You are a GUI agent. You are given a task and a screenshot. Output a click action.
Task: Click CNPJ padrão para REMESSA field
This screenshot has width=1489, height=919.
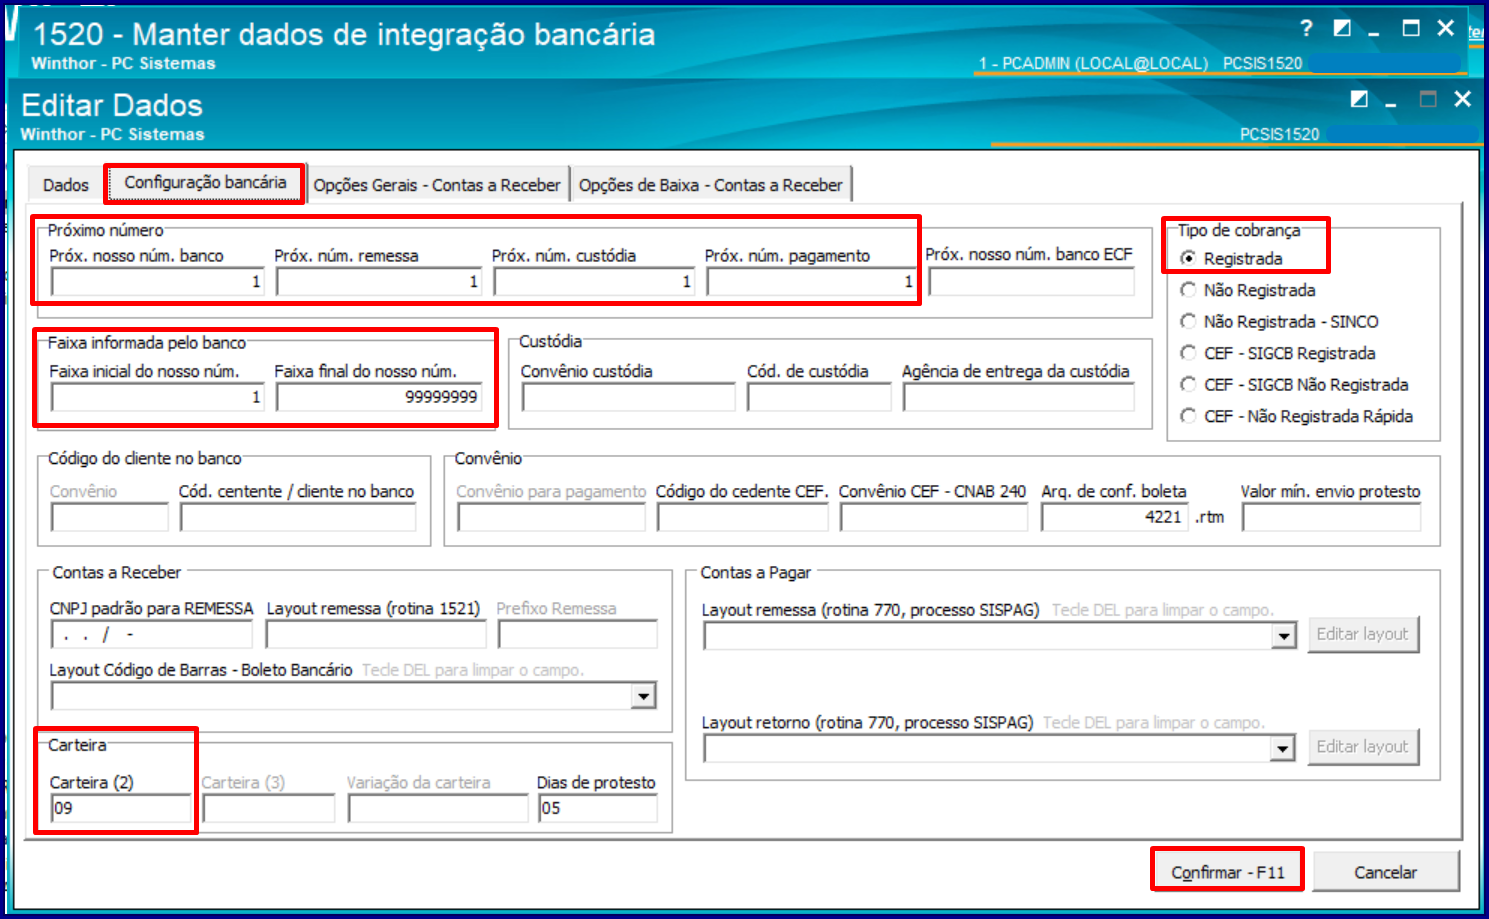(152, 634)
